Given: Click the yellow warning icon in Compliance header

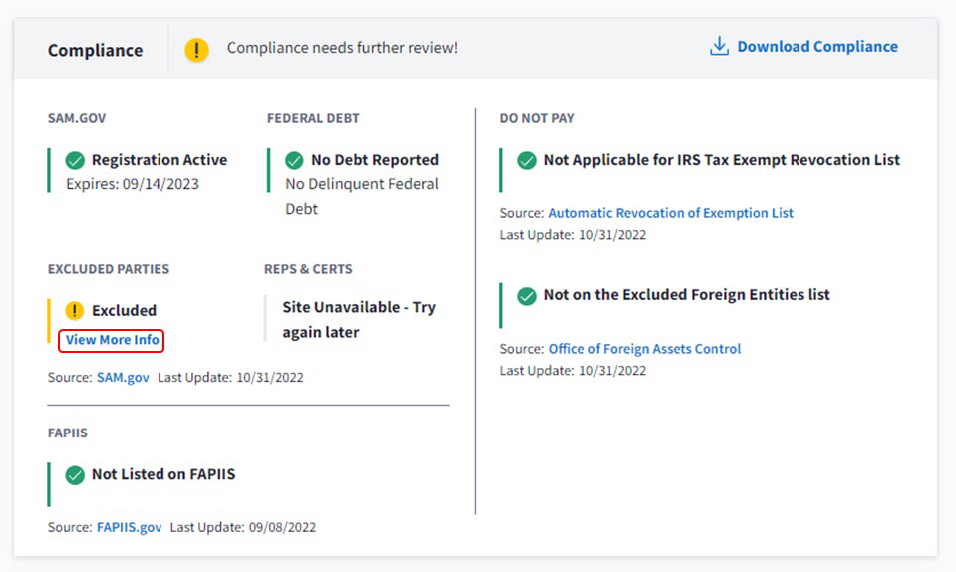Looking at the screenshot, I should coord(197,49).
